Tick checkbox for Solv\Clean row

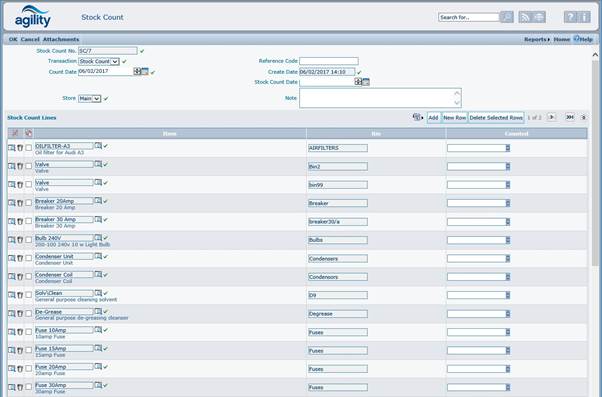pyautogui.click(x=28, y=295)
